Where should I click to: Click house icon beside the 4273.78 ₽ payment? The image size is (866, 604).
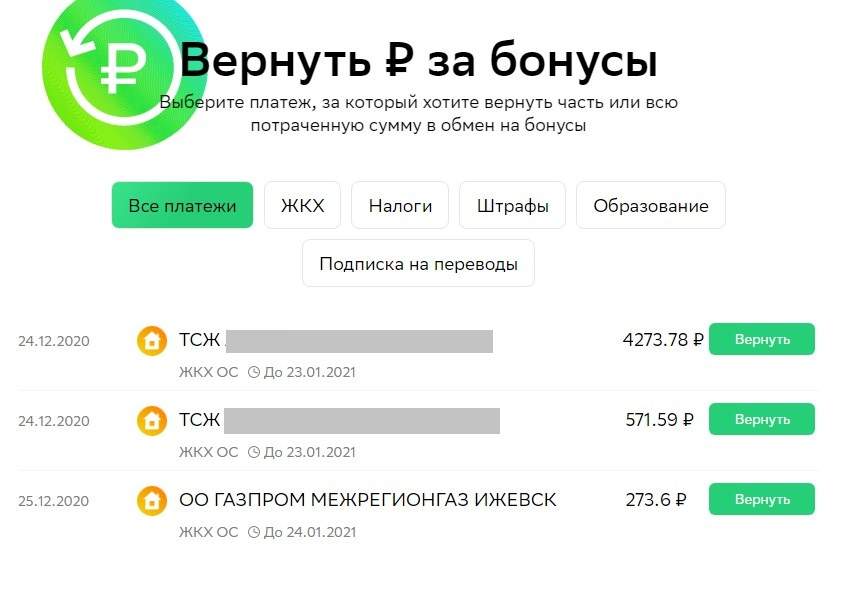pos(152,341)
